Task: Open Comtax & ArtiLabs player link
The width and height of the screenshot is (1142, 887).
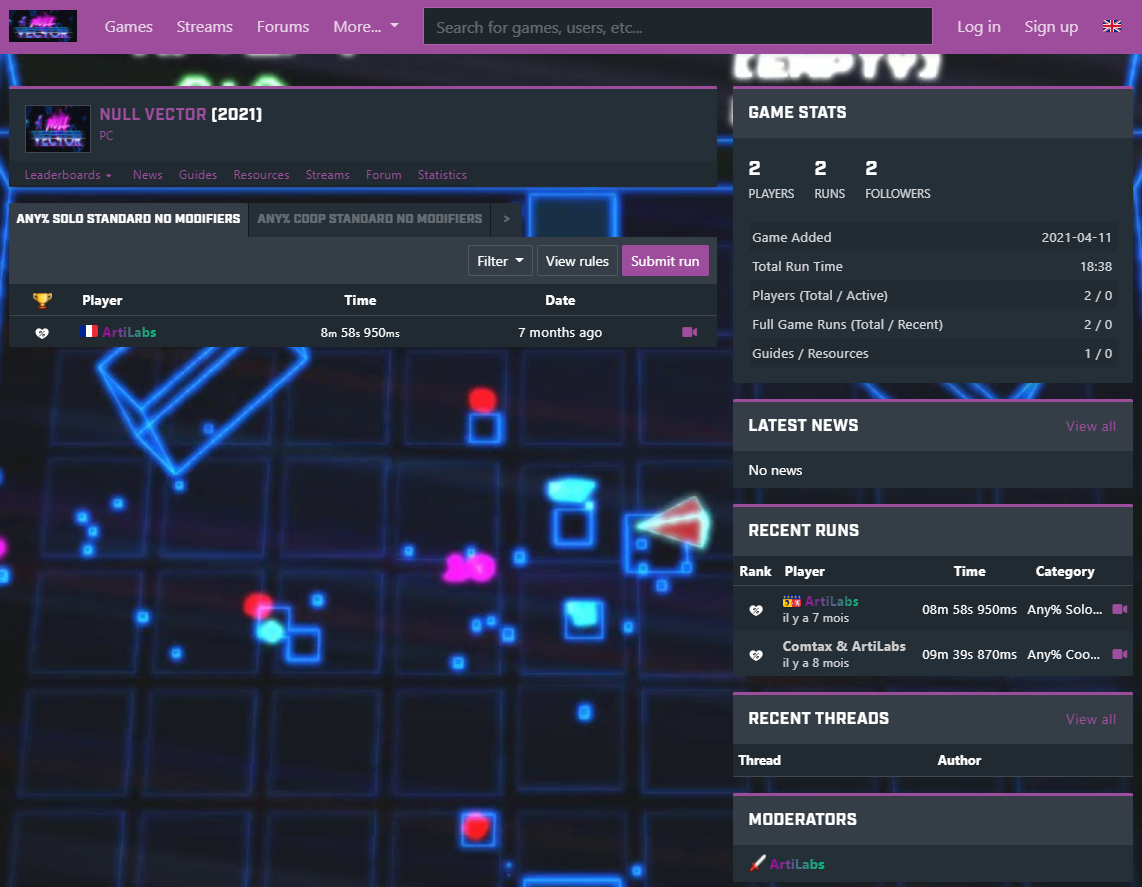Action: pyautogui.click(x=844, y=646)
